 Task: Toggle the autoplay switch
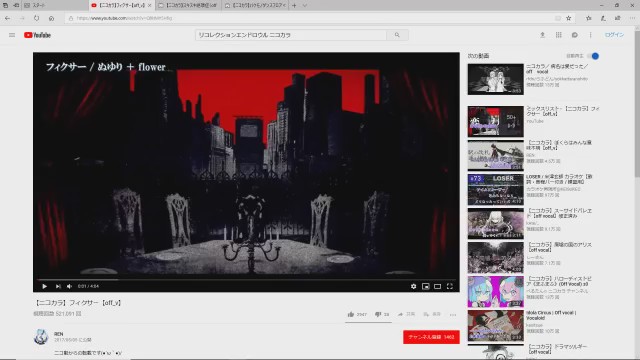coord(594,56)
